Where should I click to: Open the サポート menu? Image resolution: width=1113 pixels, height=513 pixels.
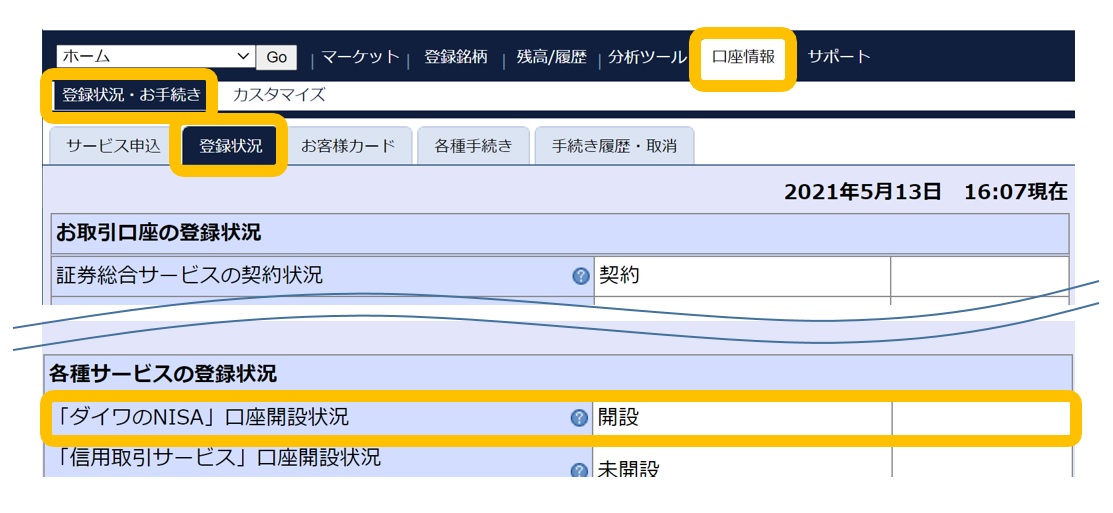(839, 57)
